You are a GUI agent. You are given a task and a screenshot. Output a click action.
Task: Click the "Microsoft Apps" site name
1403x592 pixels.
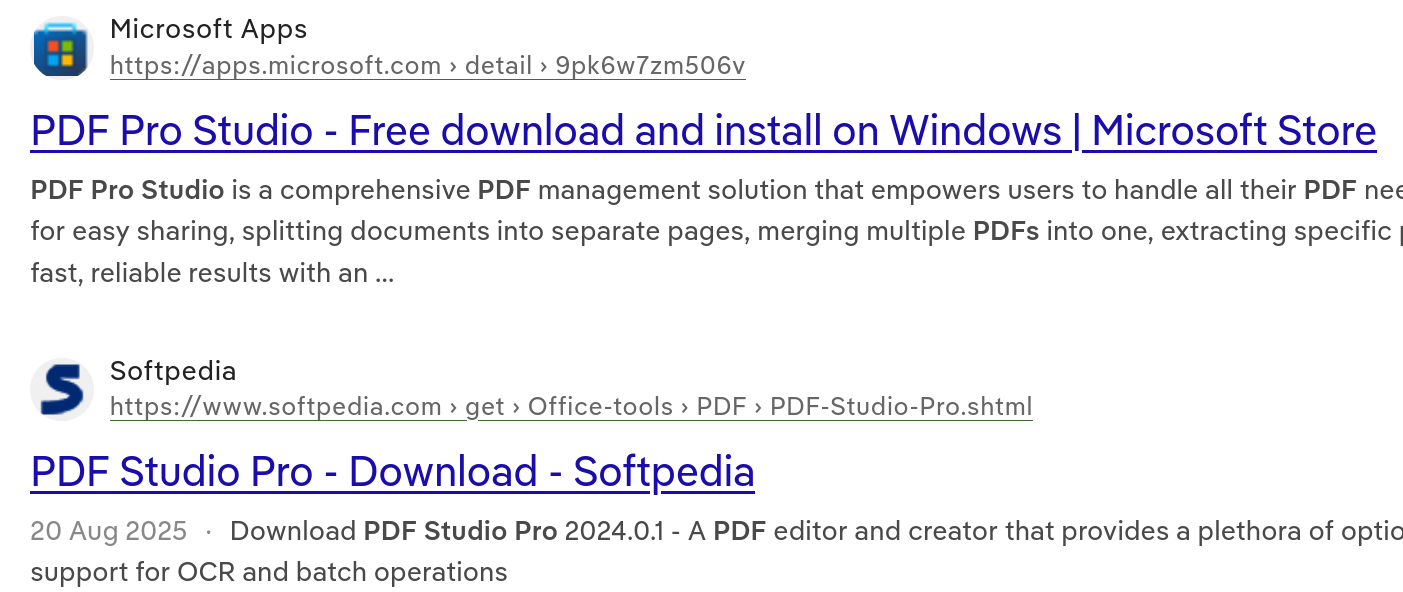tap(208, 29)
